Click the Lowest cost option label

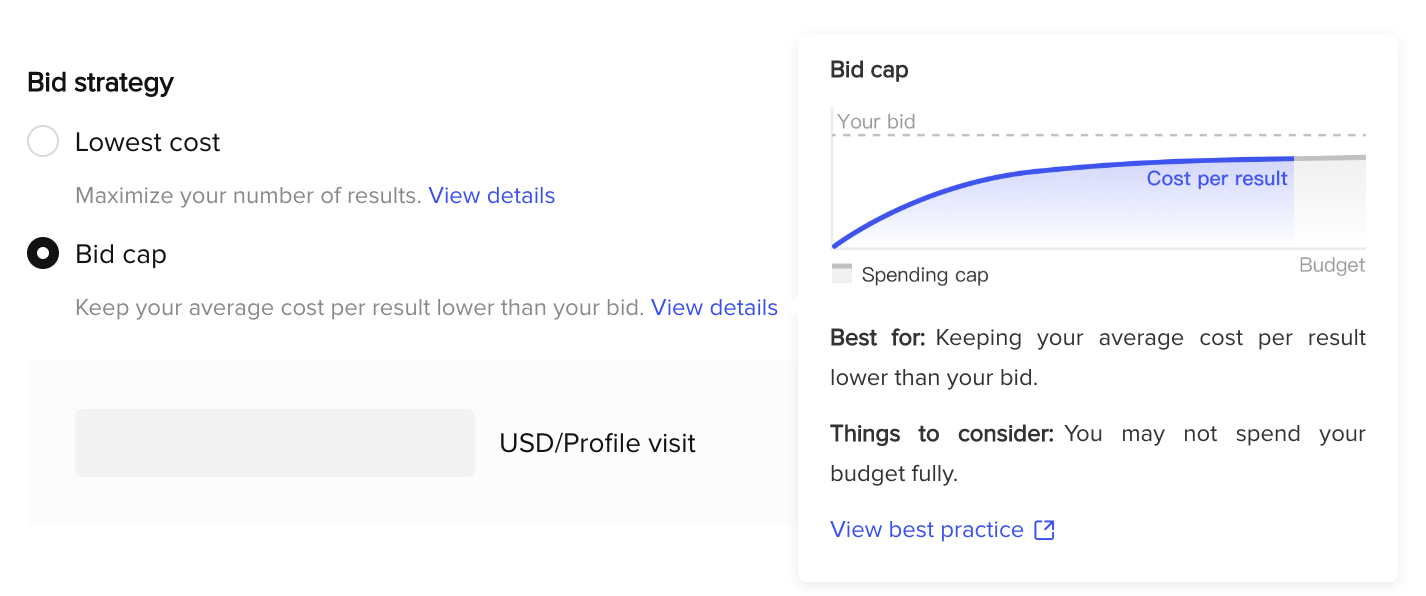[147, 142]
